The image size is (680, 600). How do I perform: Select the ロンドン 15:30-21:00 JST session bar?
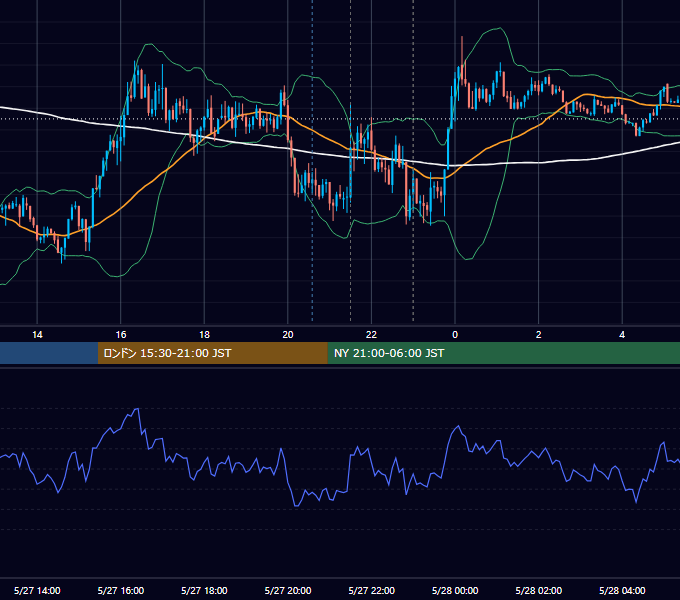tap(212, 353)
